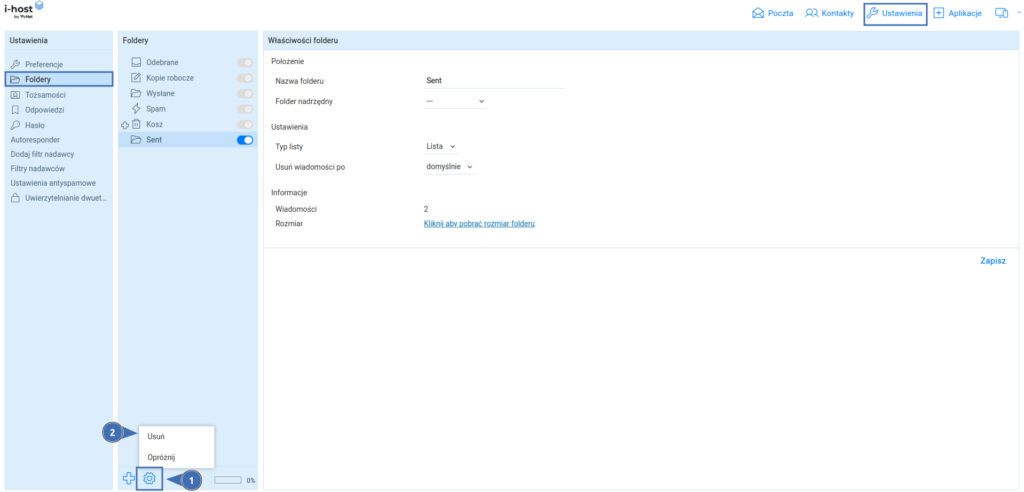Click the Kosz trash folder icon

[136, 124]
